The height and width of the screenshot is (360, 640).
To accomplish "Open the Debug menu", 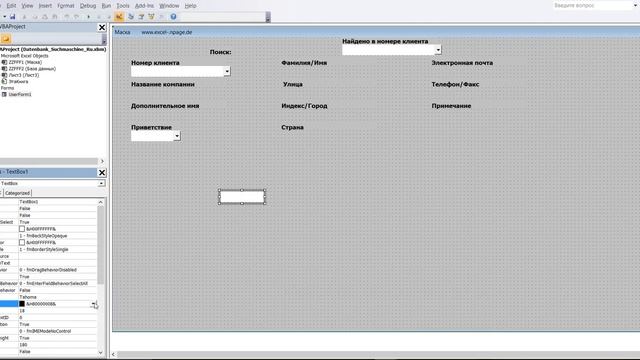I will (x=88, y=6).
